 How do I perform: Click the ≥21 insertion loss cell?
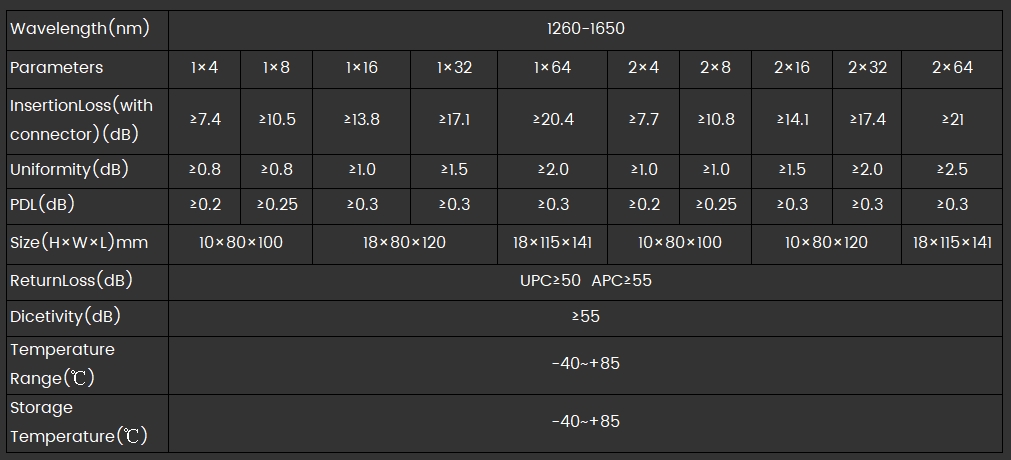[x=952, y=121]
